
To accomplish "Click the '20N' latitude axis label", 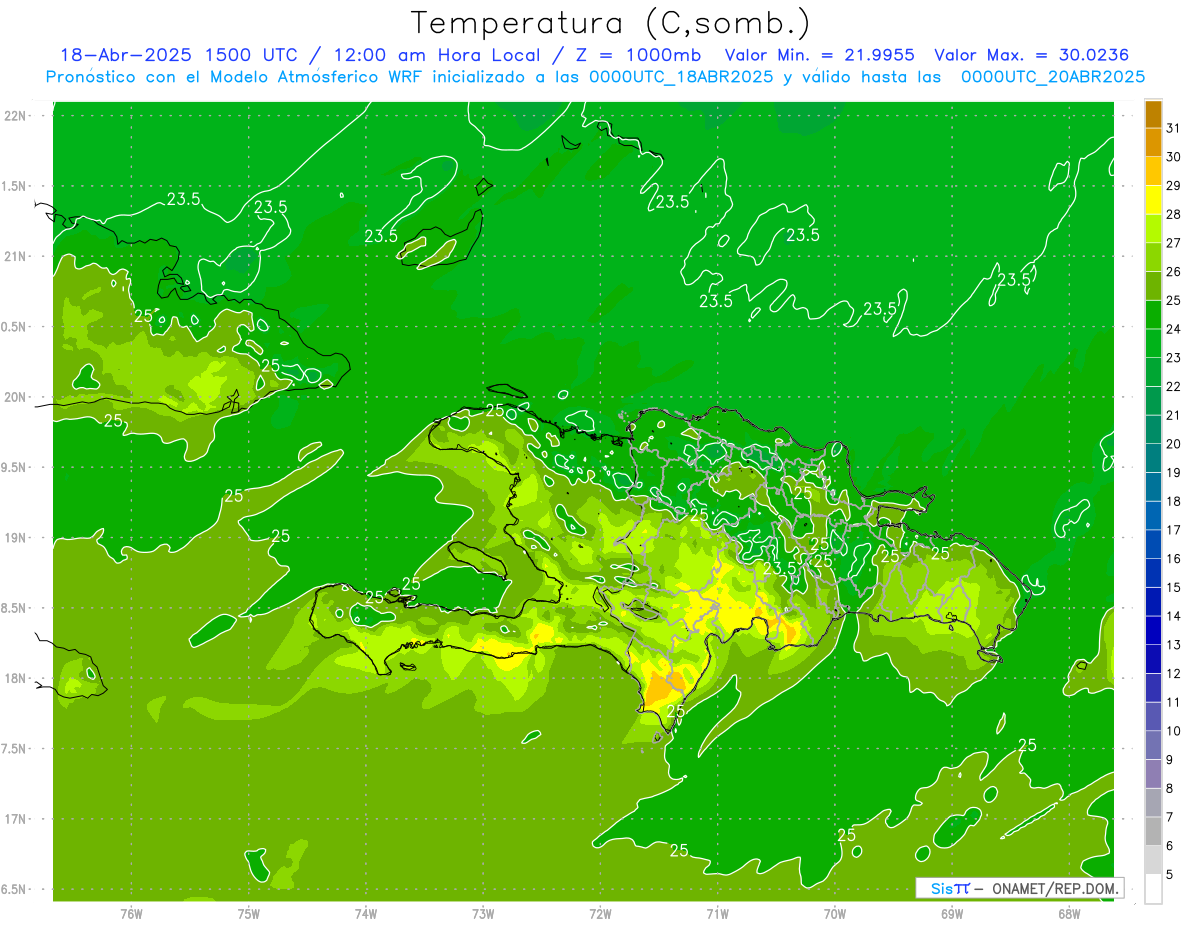I will click(16, 397).
